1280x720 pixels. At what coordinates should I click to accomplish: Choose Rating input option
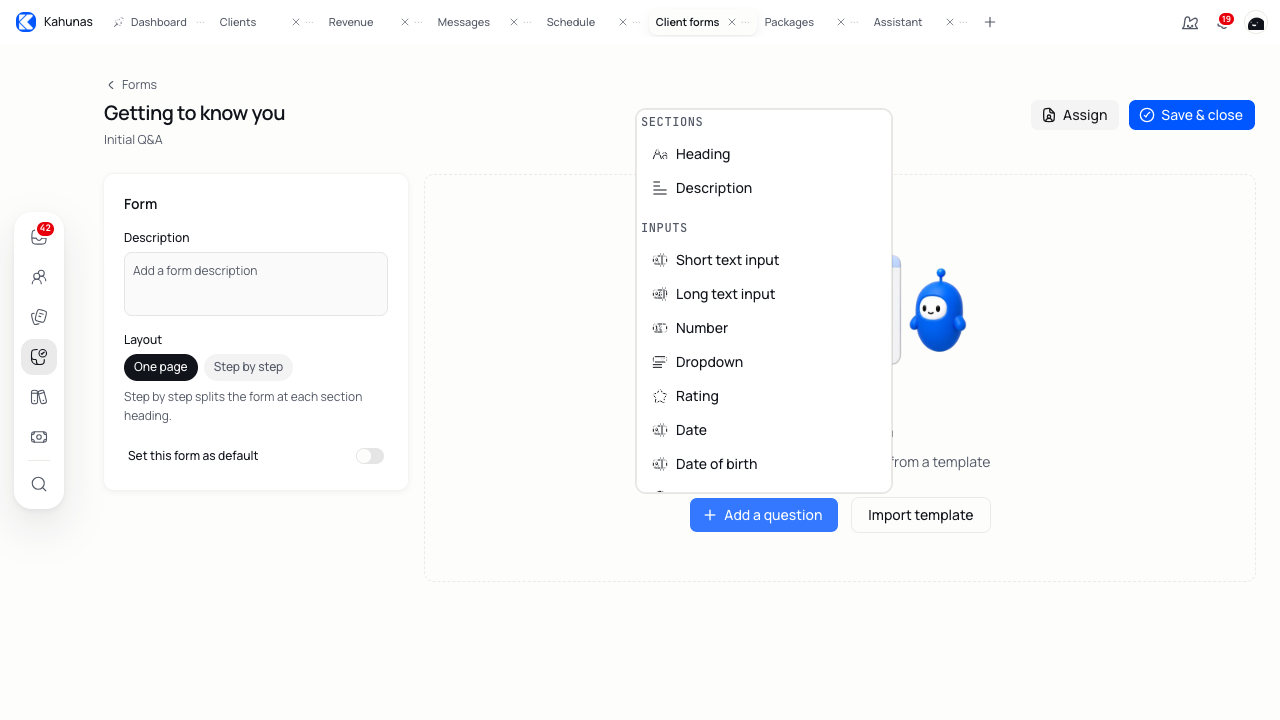[764, 396]
